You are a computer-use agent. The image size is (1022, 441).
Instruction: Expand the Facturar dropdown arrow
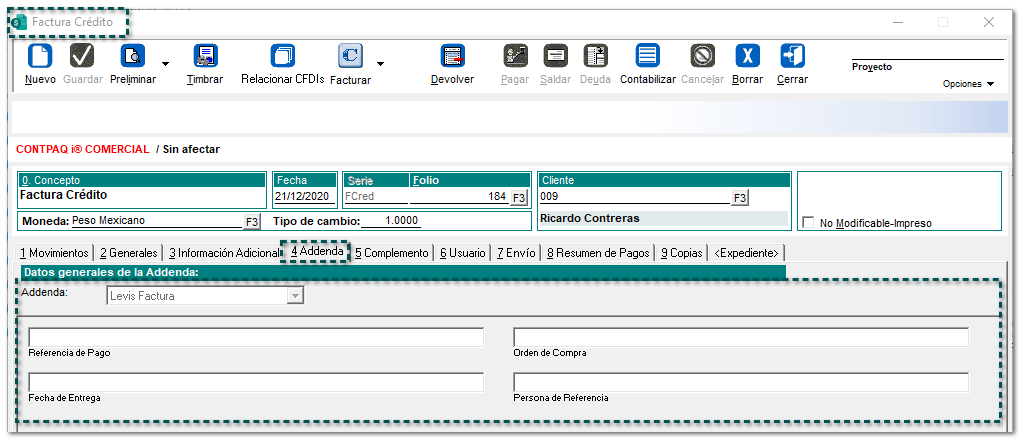(380, 65)
